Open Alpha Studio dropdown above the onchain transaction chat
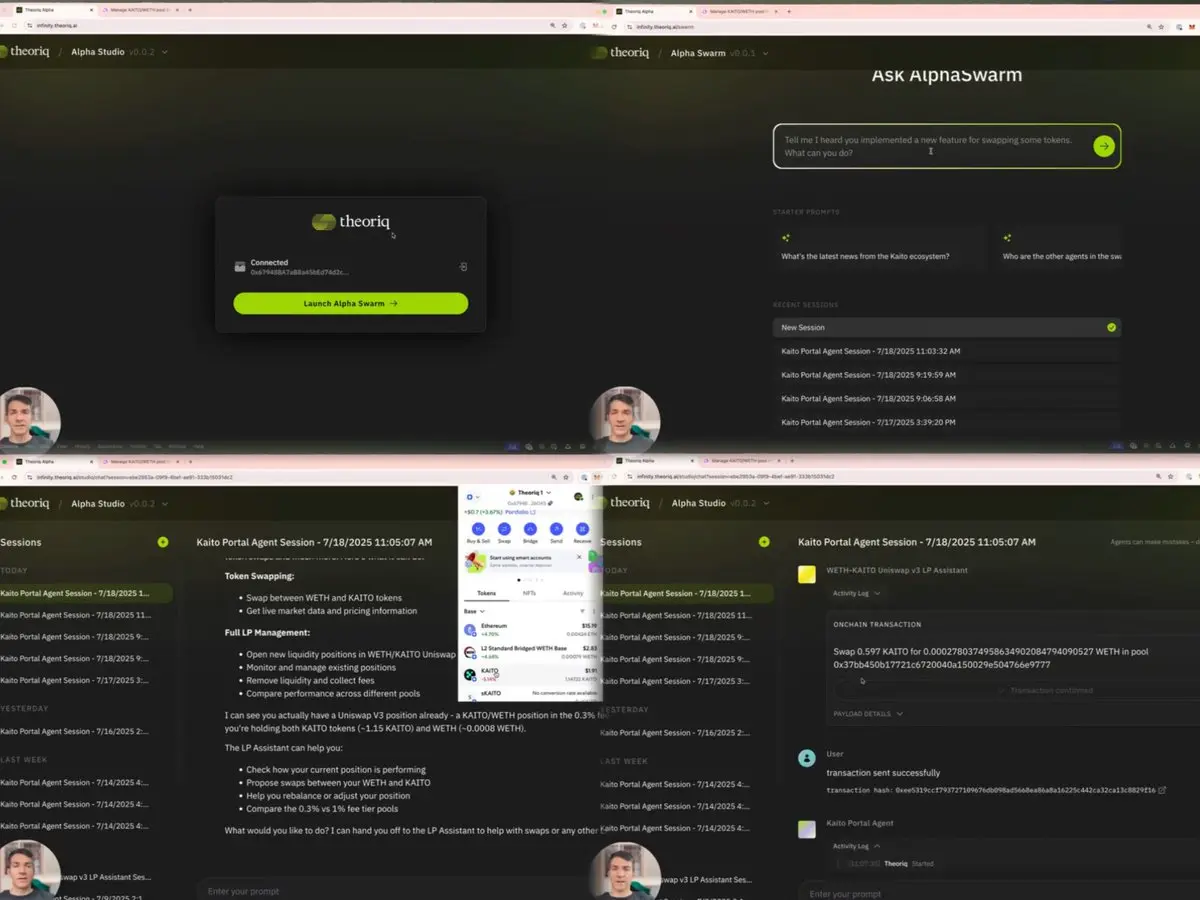This screenshot has height=900, width=1200. click(x=720, y=504)
